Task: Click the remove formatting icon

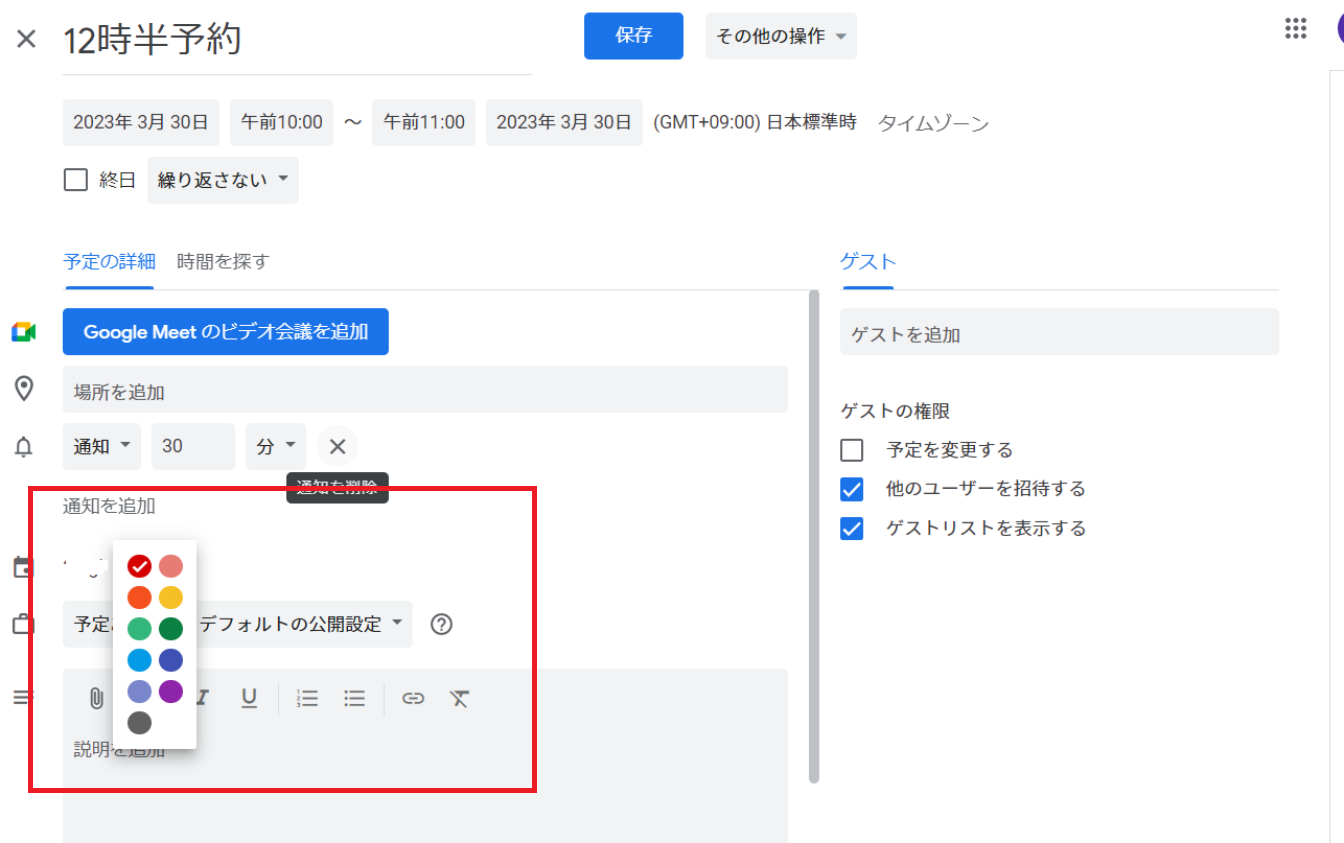Action: point(459,698)
